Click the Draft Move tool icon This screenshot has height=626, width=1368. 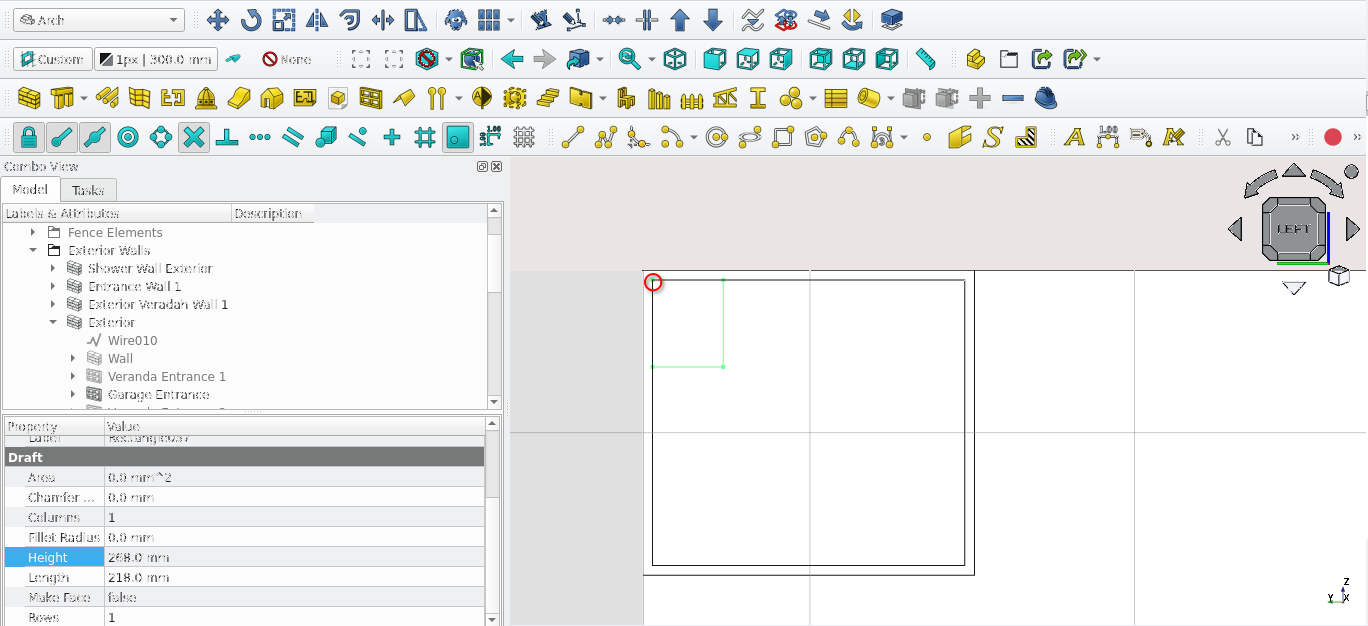[217, 20]
